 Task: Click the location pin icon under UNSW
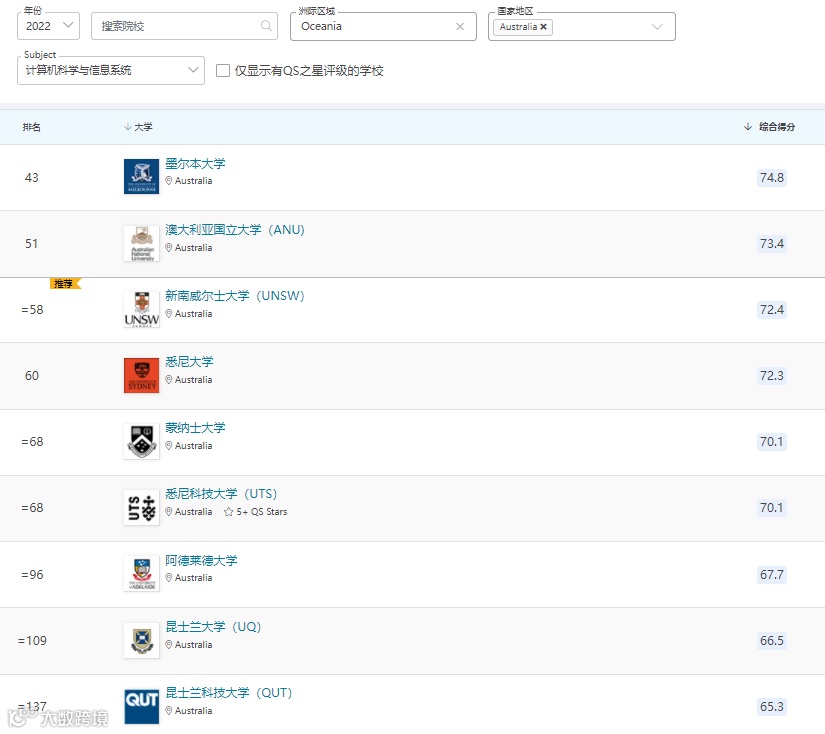pos(169,313)
